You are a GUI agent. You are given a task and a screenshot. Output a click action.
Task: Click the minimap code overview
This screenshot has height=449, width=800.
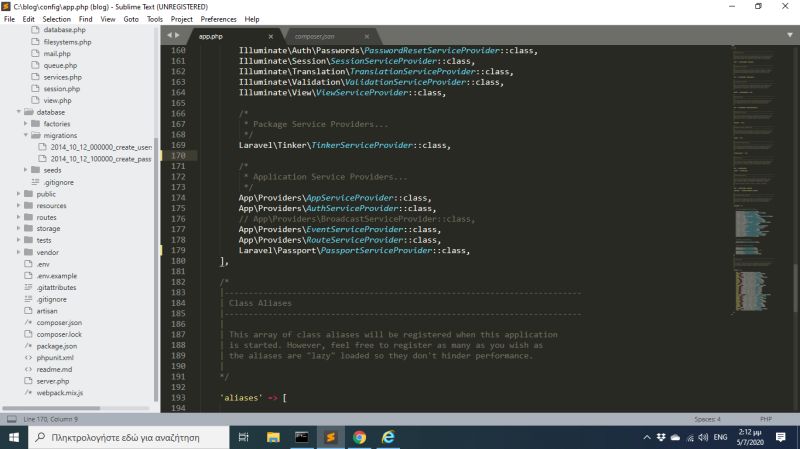click(754, 179)
